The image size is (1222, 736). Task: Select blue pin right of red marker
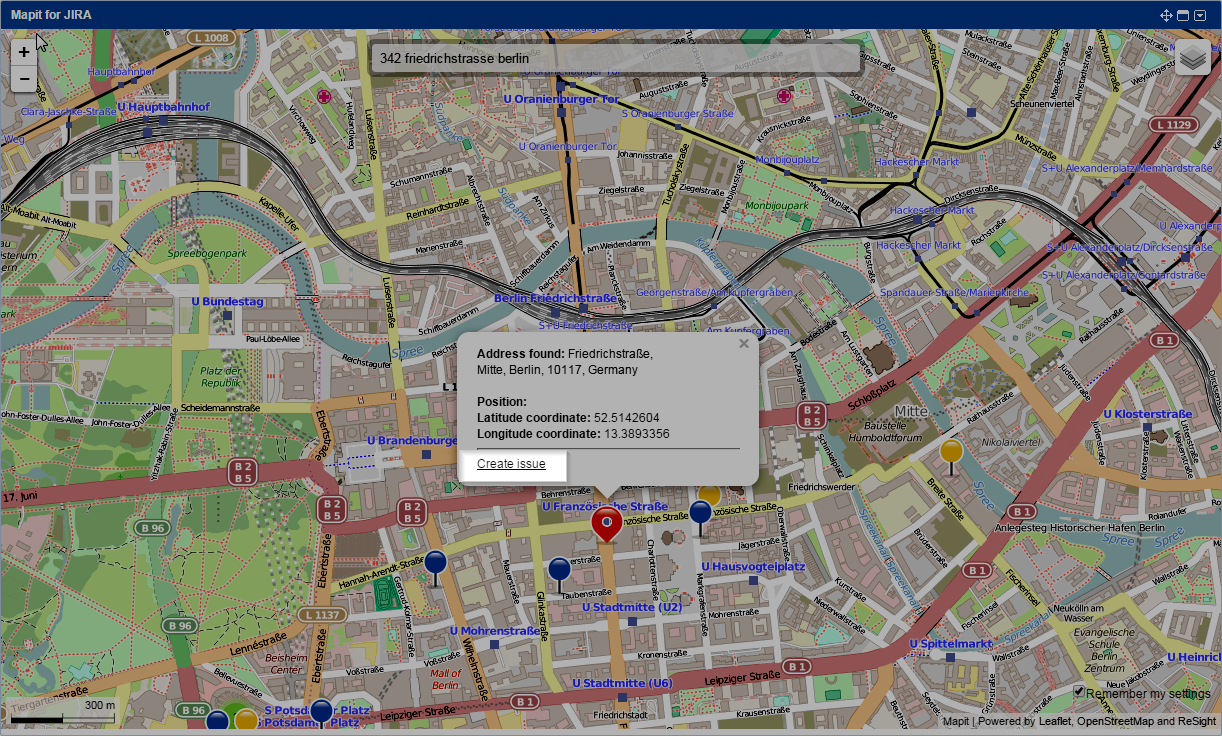click(x=700, y=513)
